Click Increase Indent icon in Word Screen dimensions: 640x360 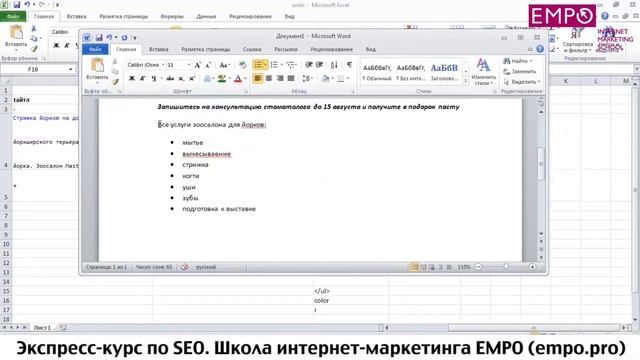pos(320,65)
